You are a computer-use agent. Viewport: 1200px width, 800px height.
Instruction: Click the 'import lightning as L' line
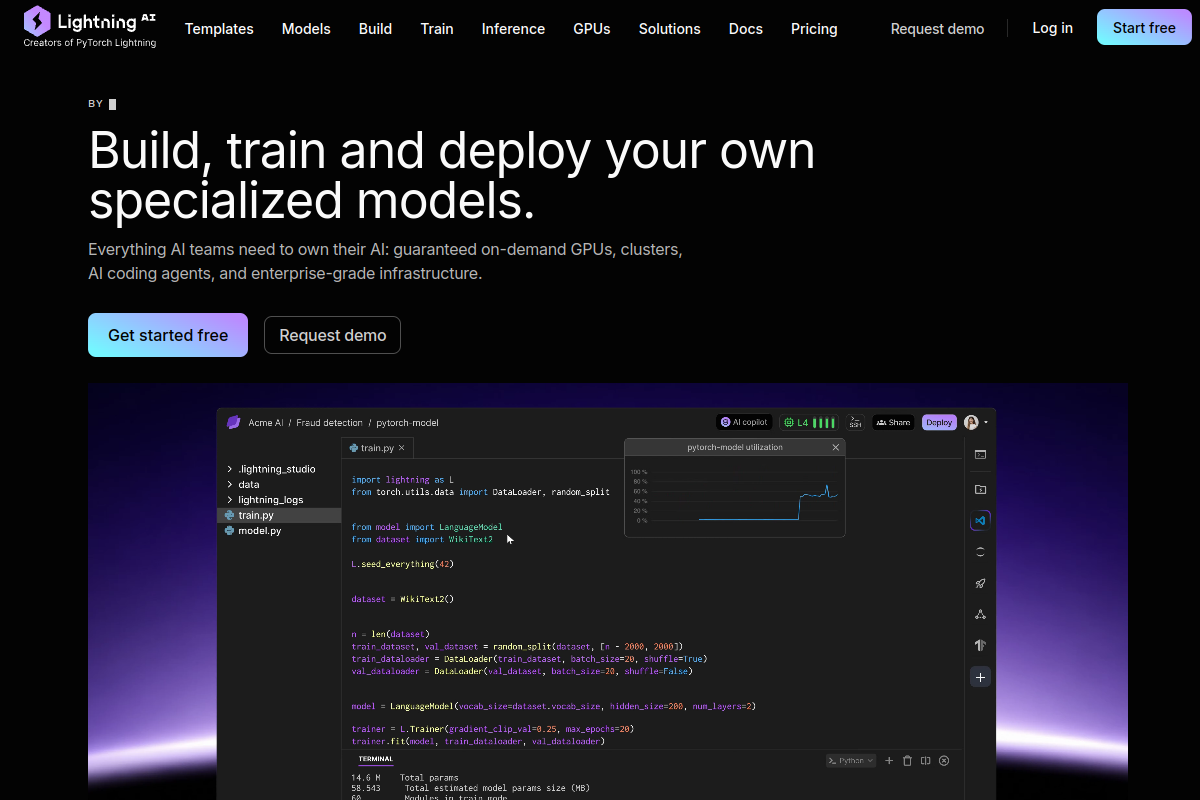point(402,480)
